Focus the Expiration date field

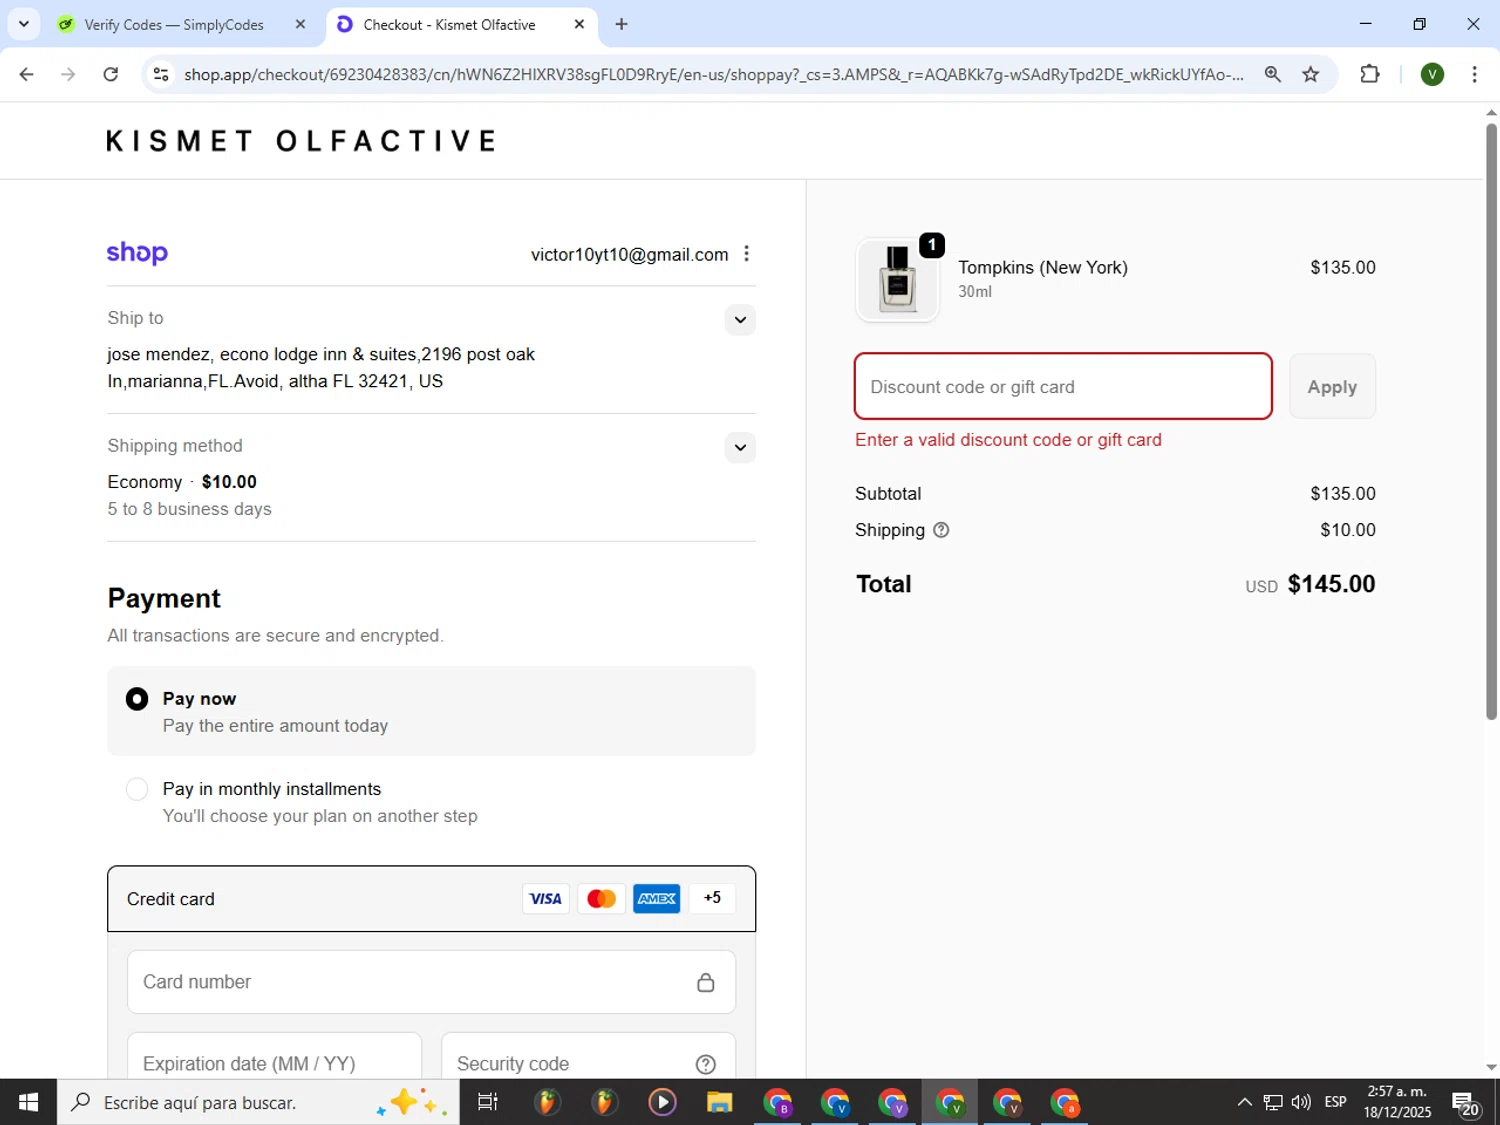point(274,1058)
